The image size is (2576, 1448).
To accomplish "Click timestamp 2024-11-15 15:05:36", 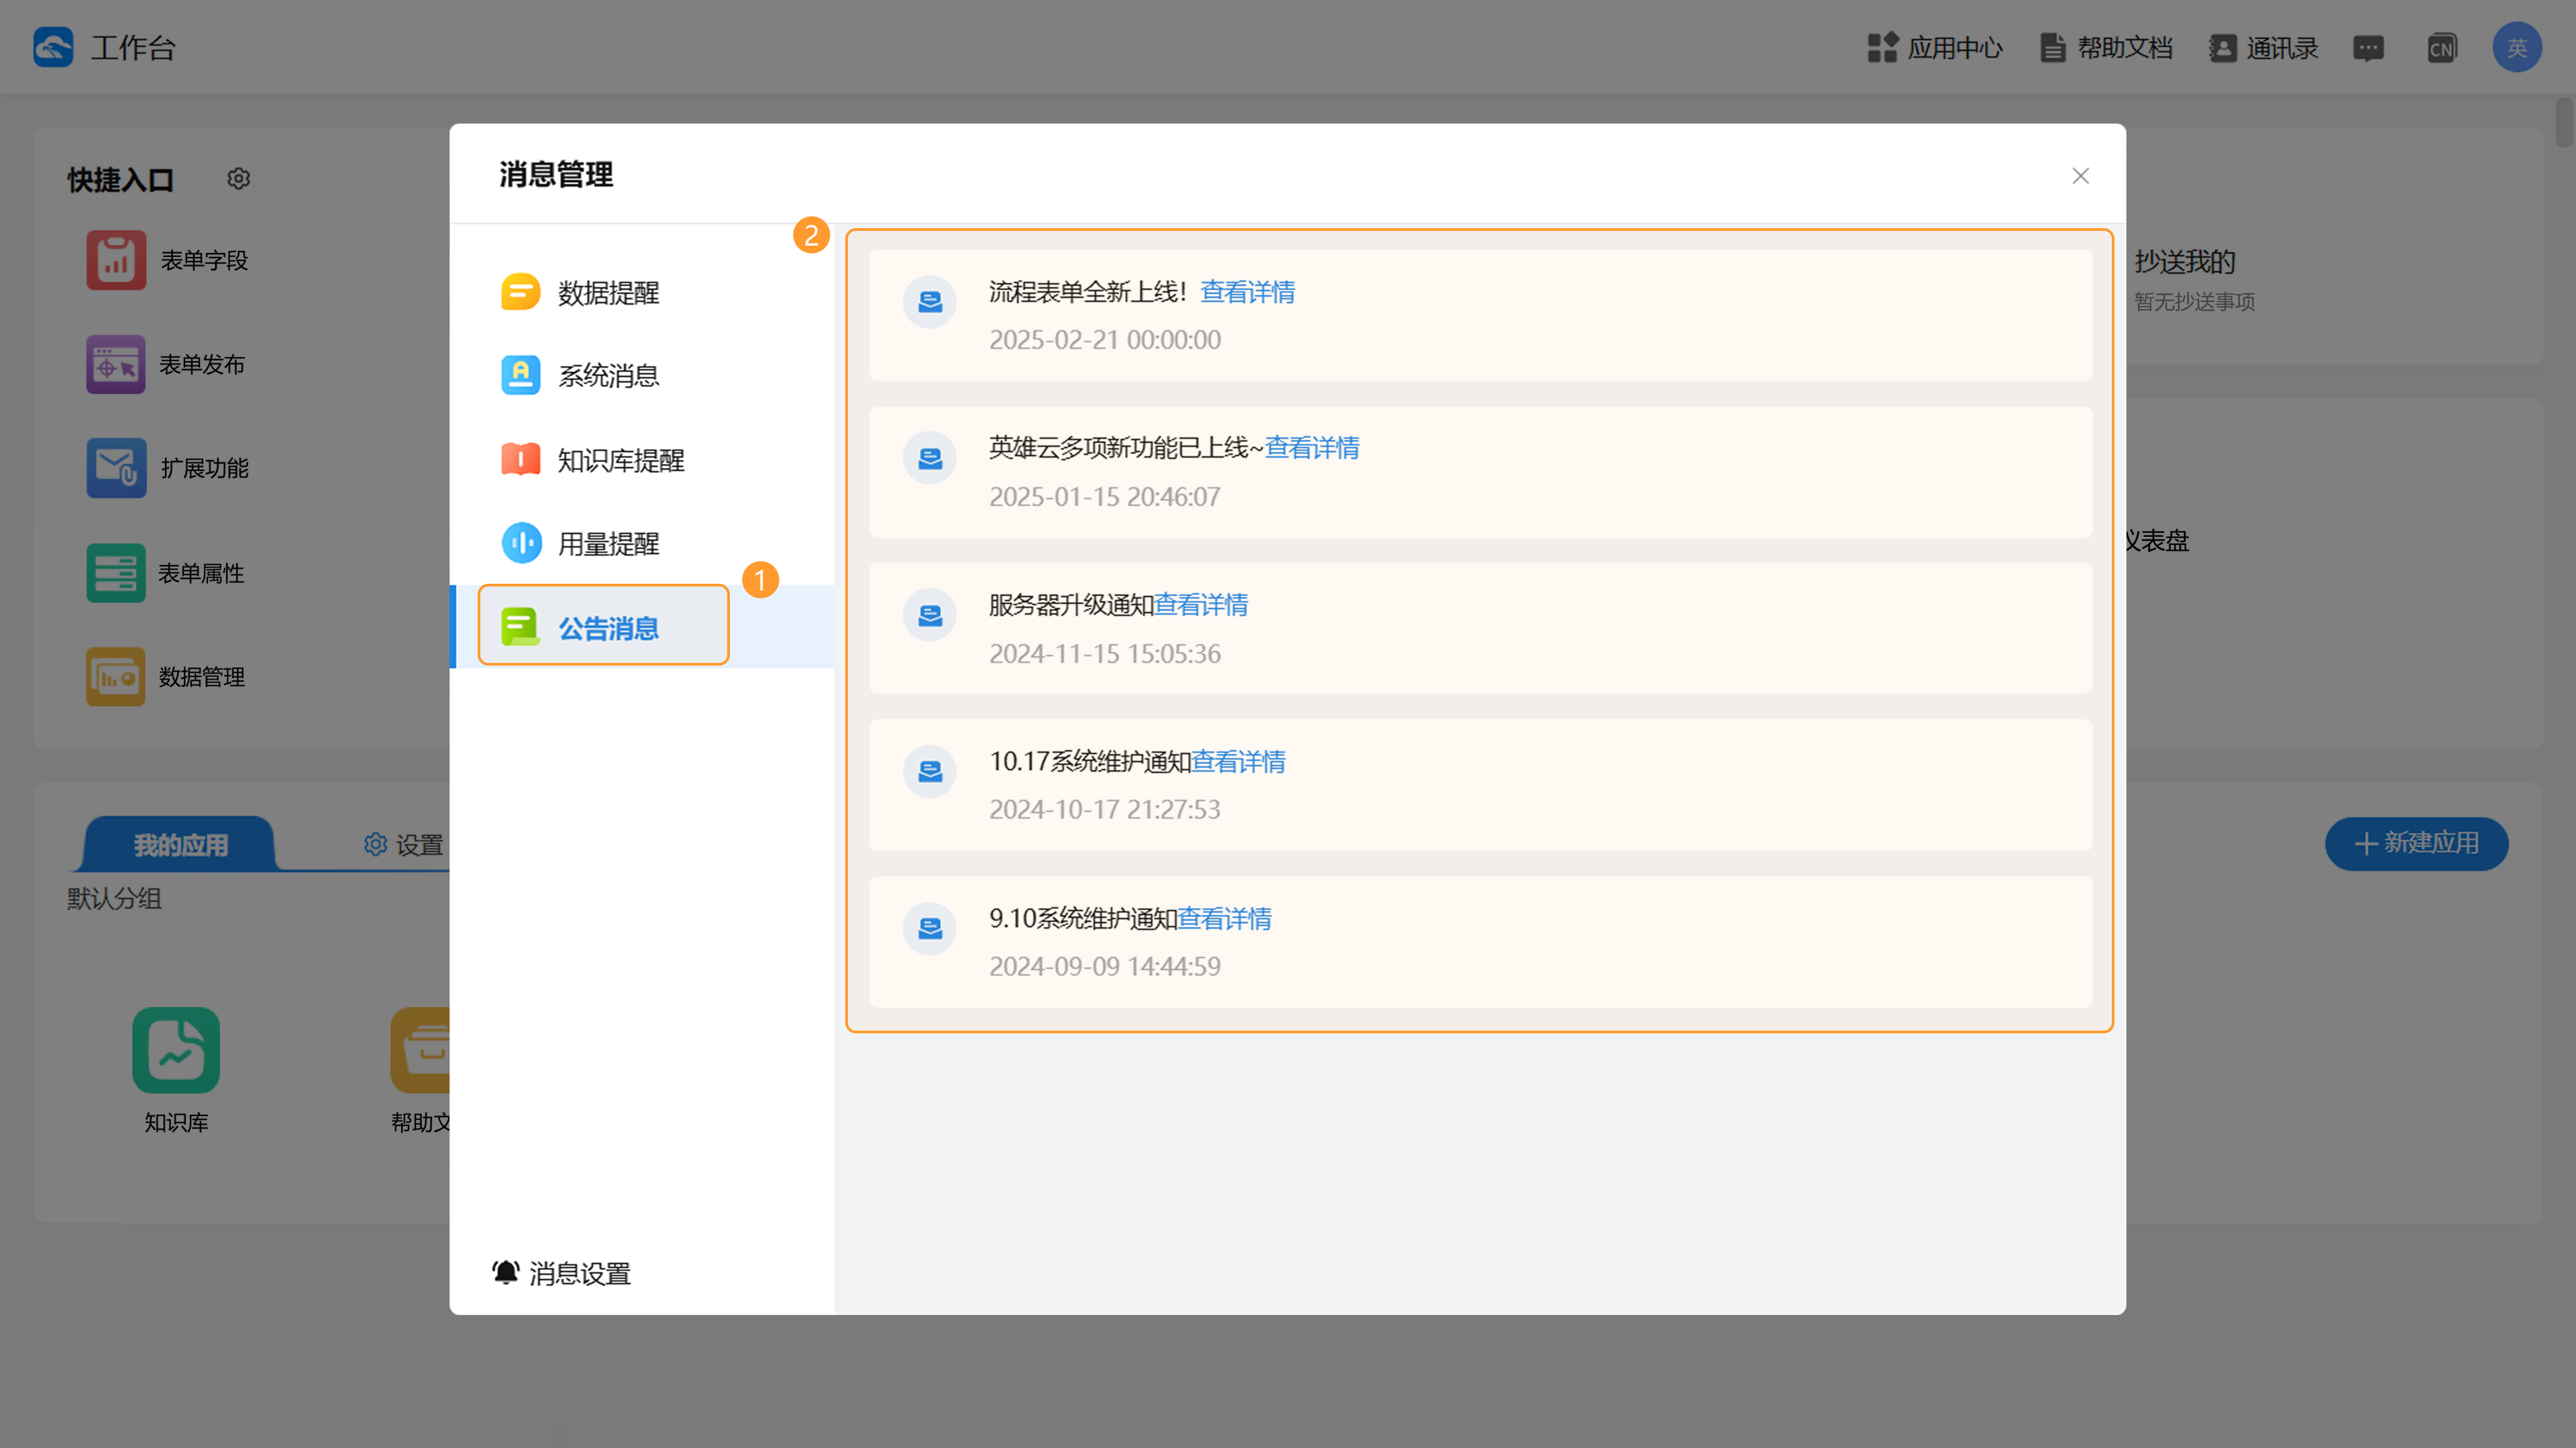I will coord(1105,654).
